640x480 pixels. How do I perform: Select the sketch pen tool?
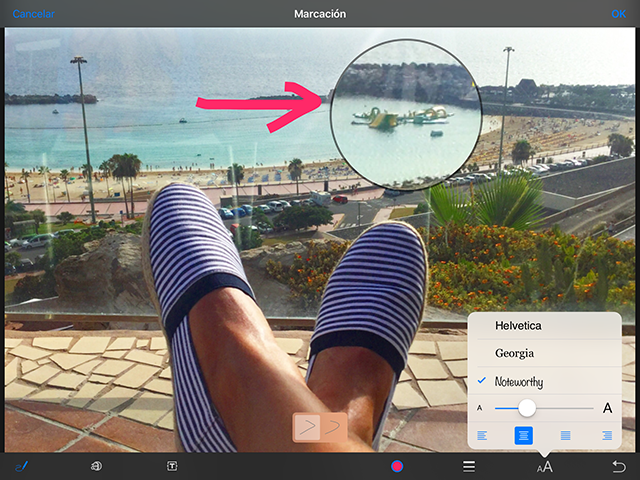(21, 466)
